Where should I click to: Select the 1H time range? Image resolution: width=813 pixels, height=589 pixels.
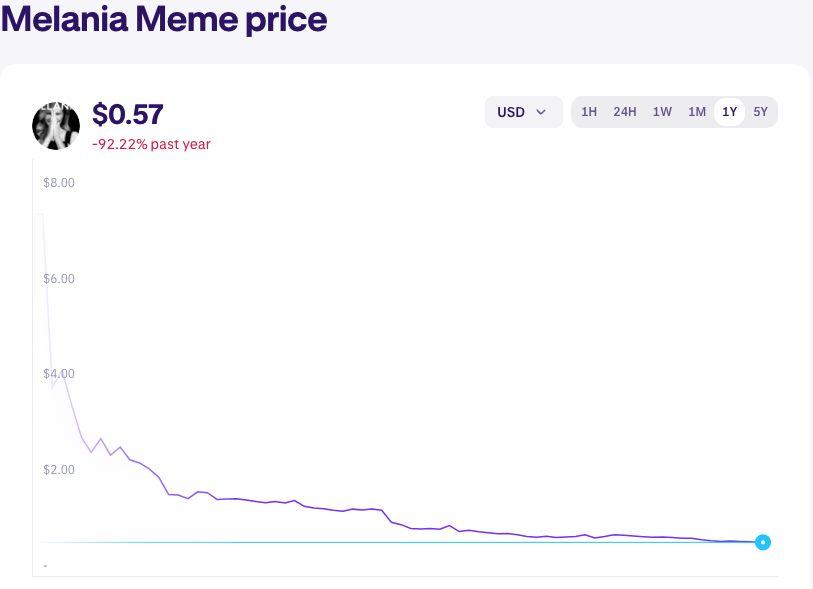pos(589,112)
